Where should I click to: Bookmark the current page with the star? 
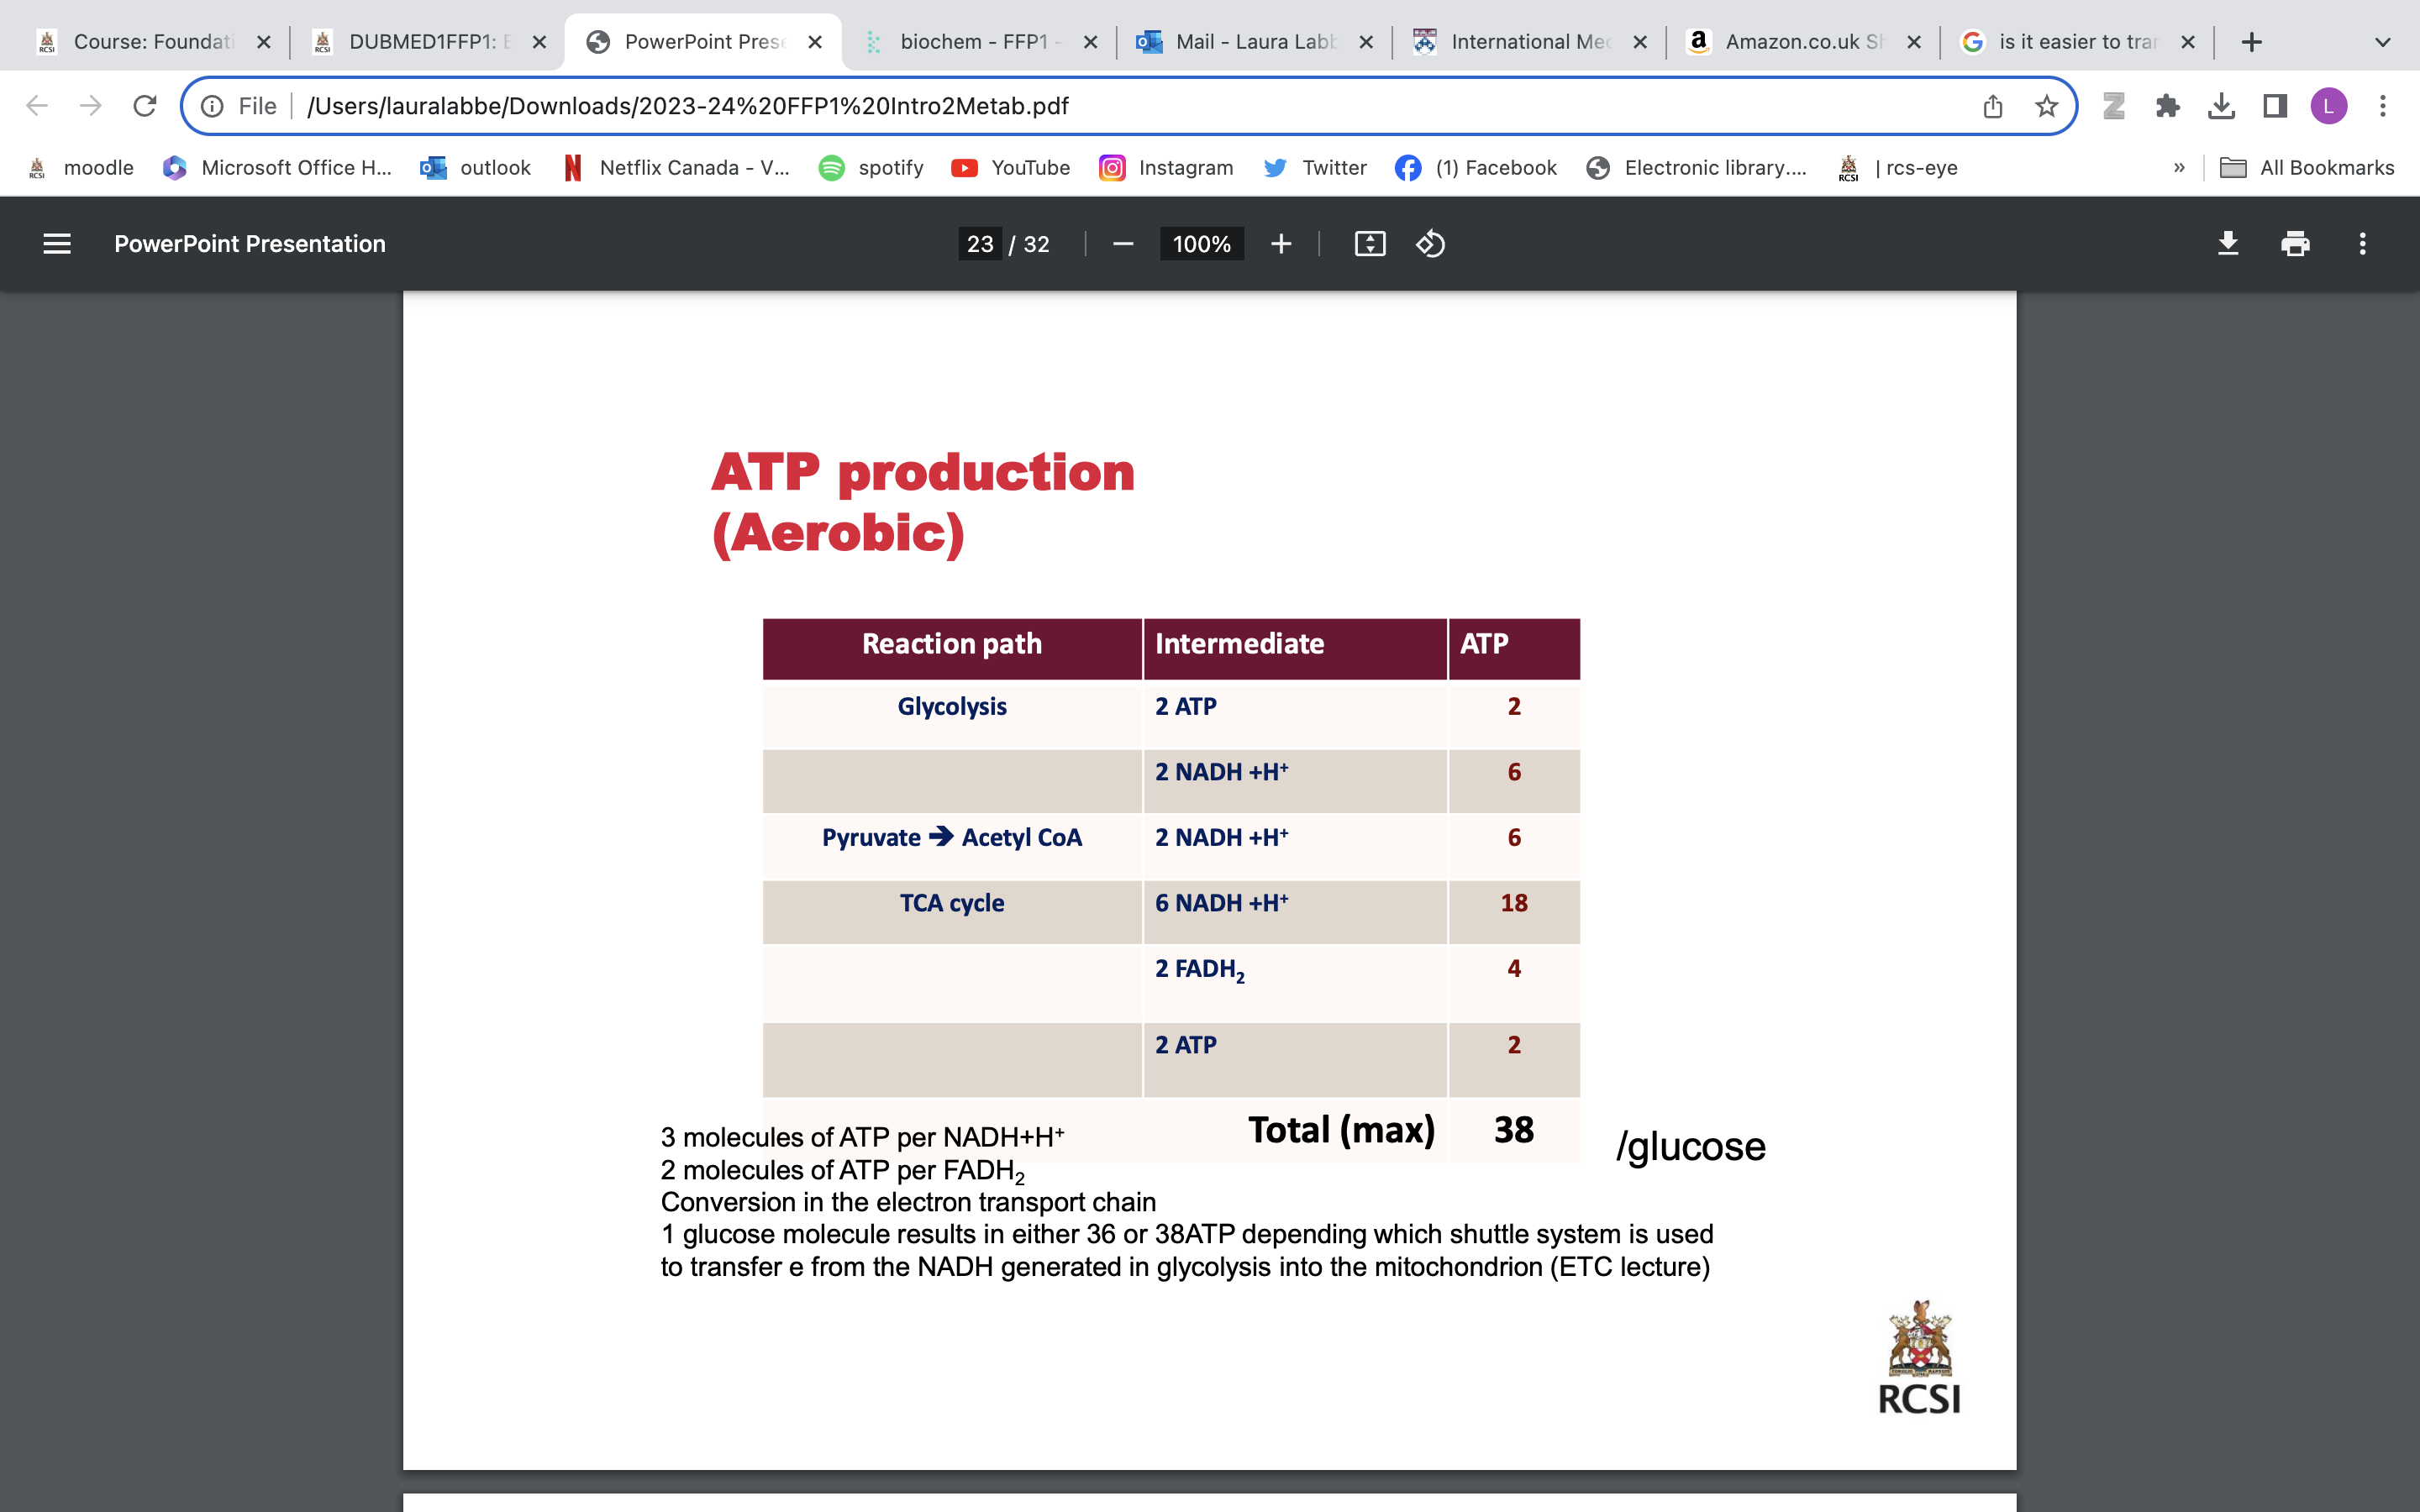click(2046, 105)
